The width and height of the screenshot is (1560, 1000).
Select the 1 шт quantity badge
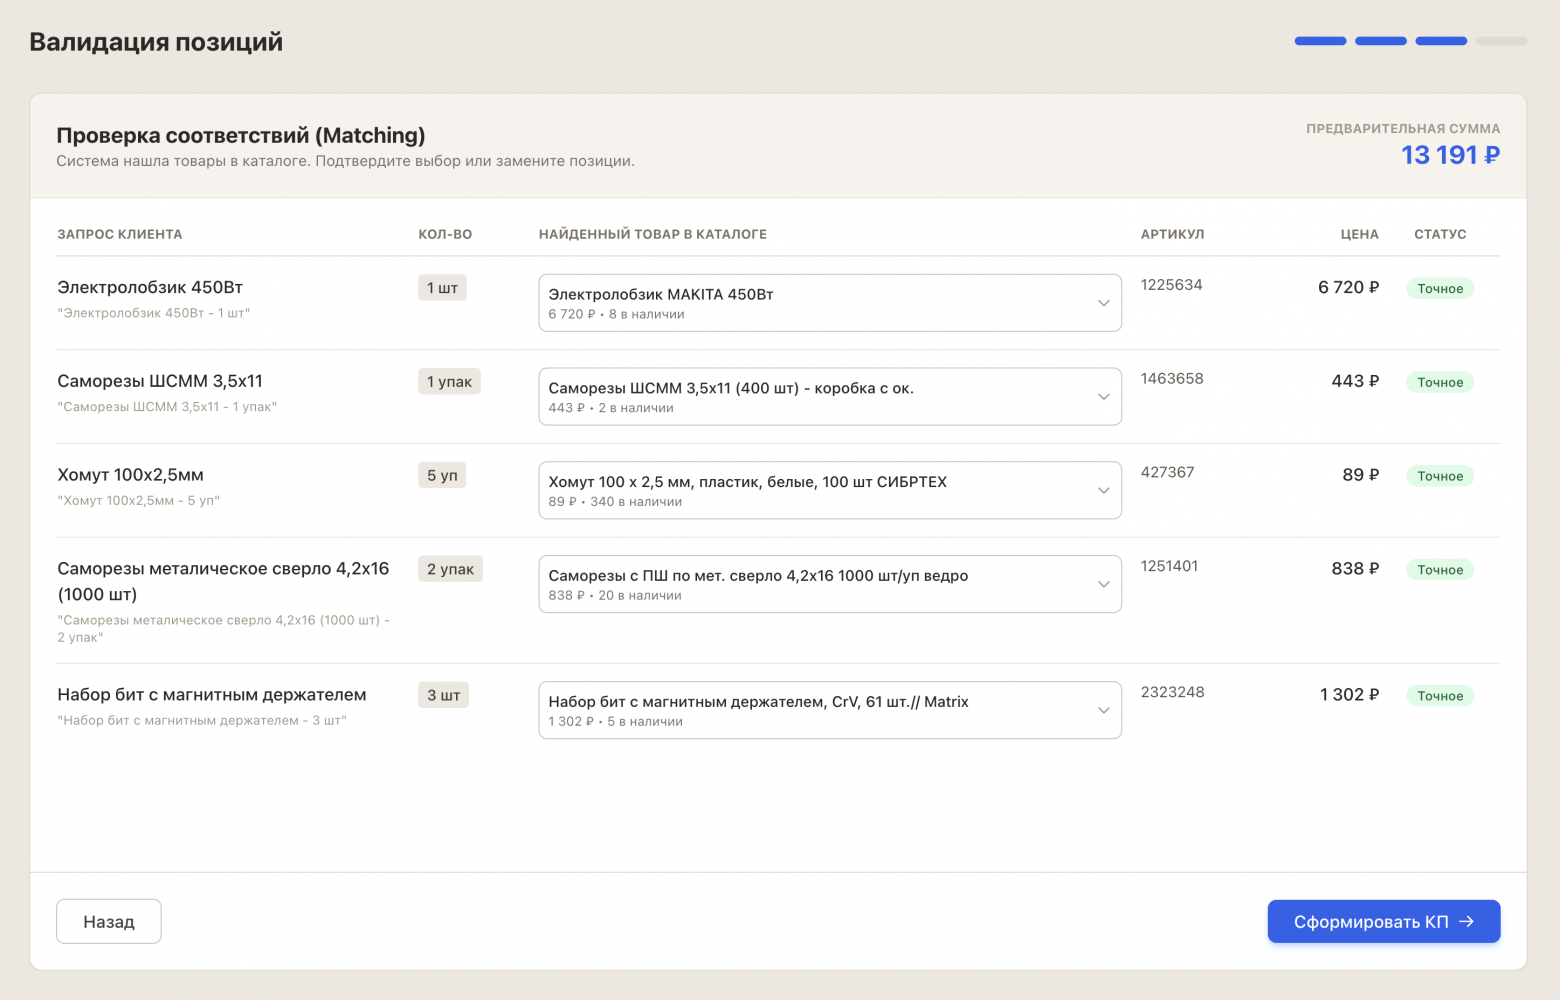442,288
